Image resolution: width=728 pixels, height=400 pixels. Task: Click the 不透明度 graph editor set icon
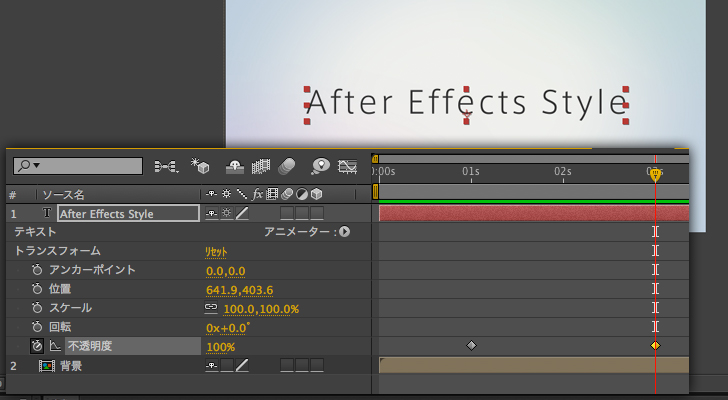(55, 346)
